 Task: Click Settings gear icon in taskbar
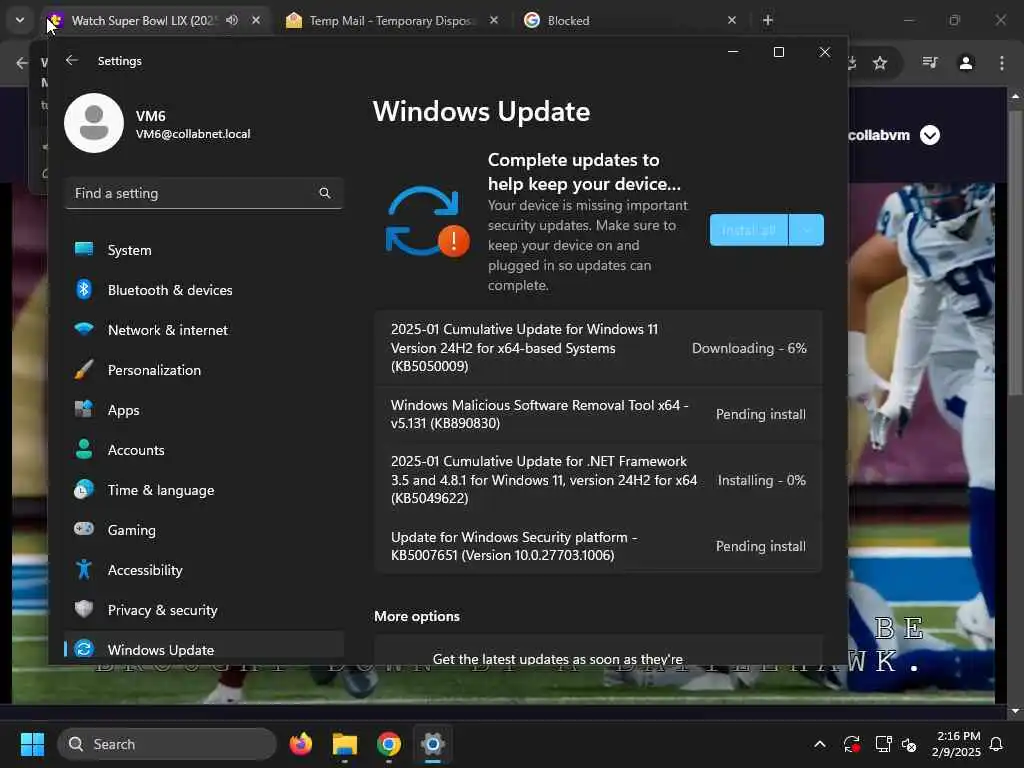pyautogui.click(x=432, y=744)
